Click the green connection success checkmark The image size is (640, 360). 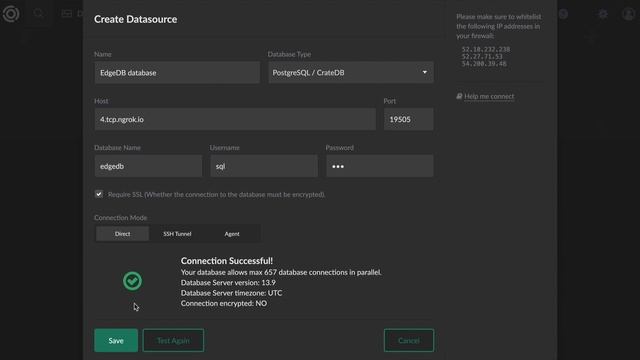[x=132, y=281]
